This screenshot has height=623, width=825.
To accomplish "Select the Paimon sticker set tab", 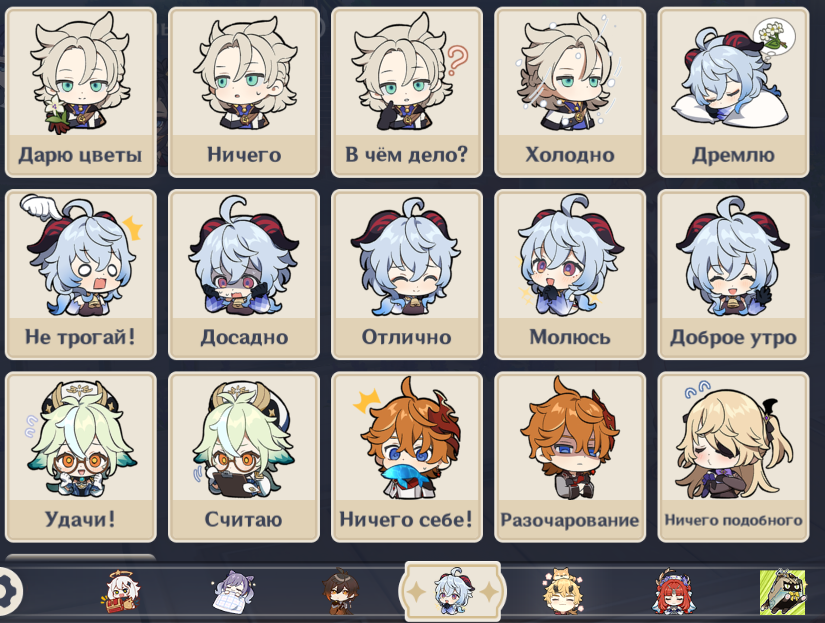I will coord(120,592).
